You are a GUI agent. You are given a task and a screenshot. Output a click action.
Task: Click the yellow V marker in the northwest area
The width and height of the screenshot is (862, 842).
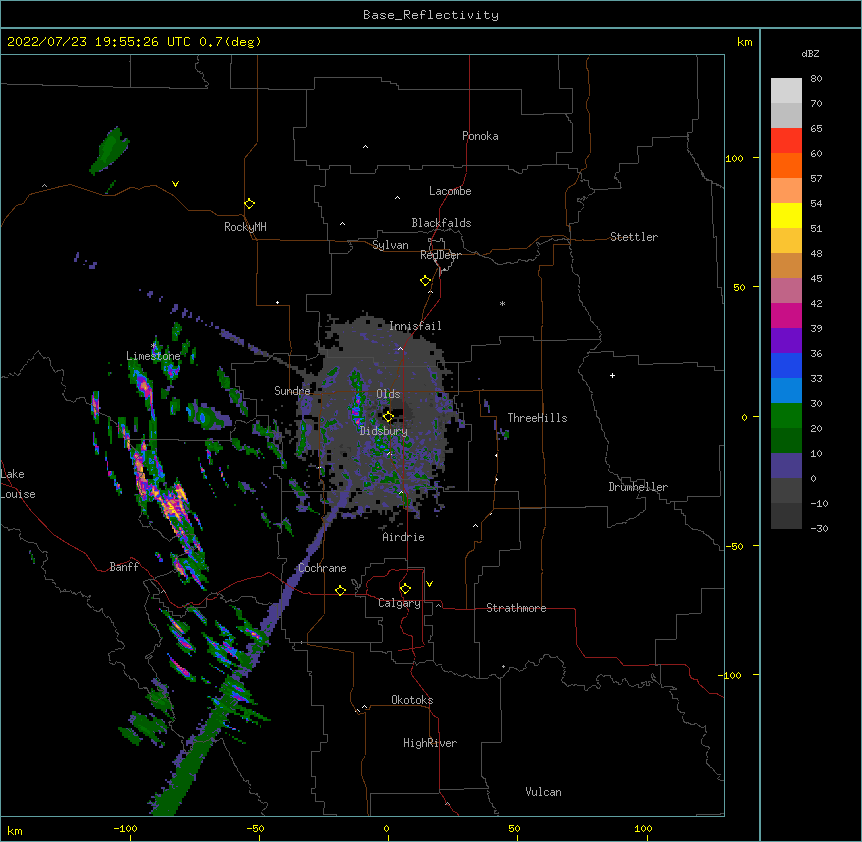(x=175, y=184)
